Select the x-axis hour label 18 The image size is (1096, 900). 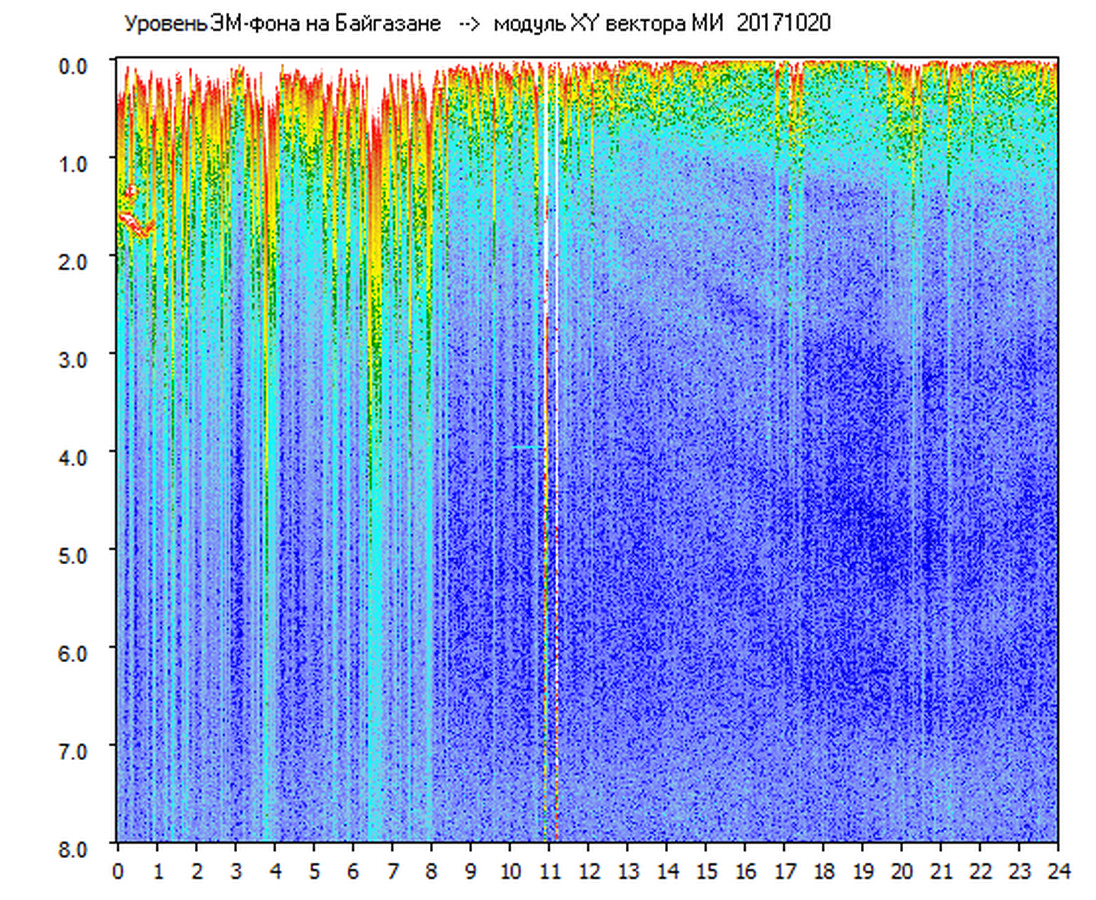tap(823, 870)
